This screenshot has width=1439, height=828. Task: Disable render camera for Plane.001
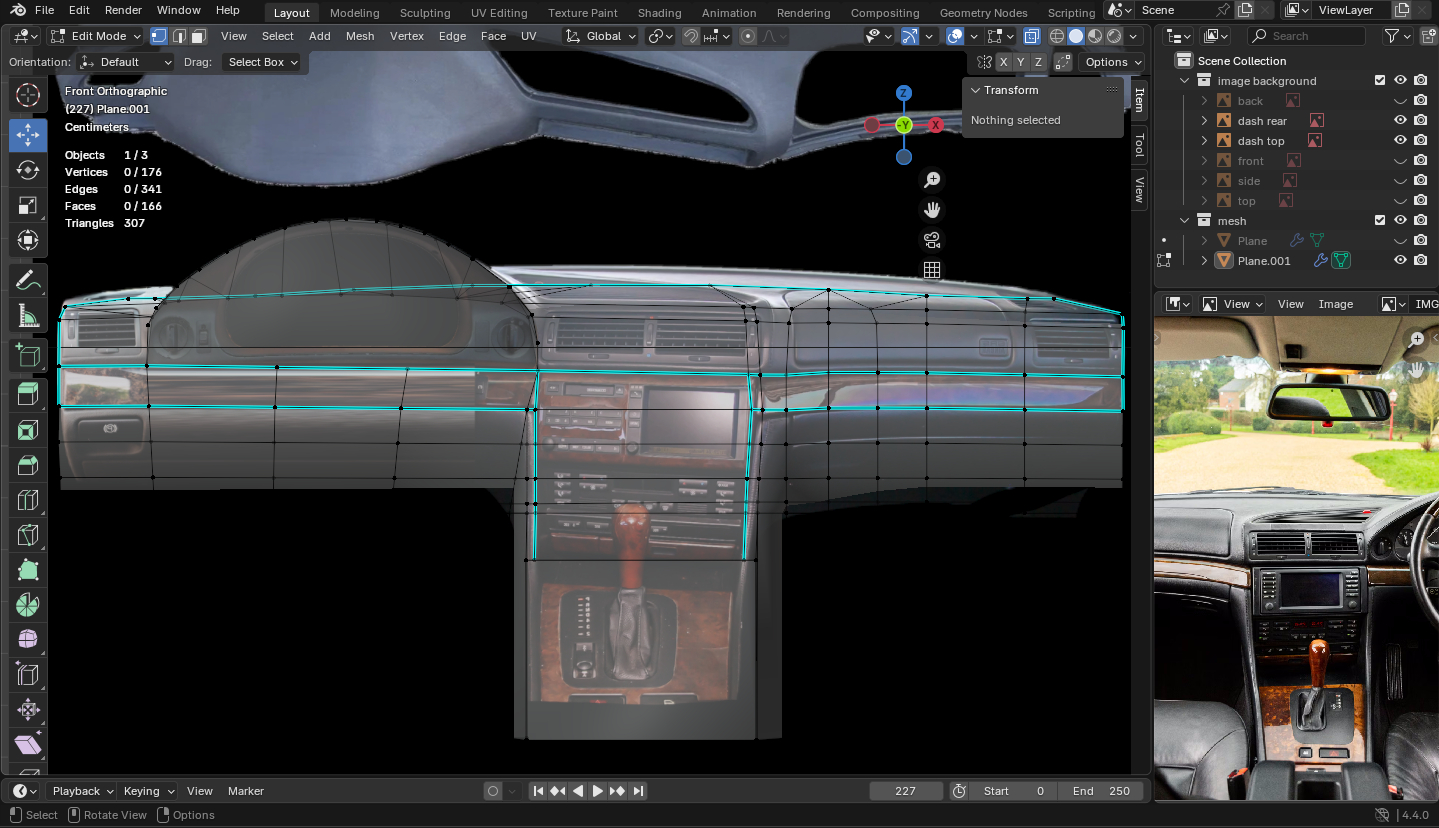[1420, 261]
